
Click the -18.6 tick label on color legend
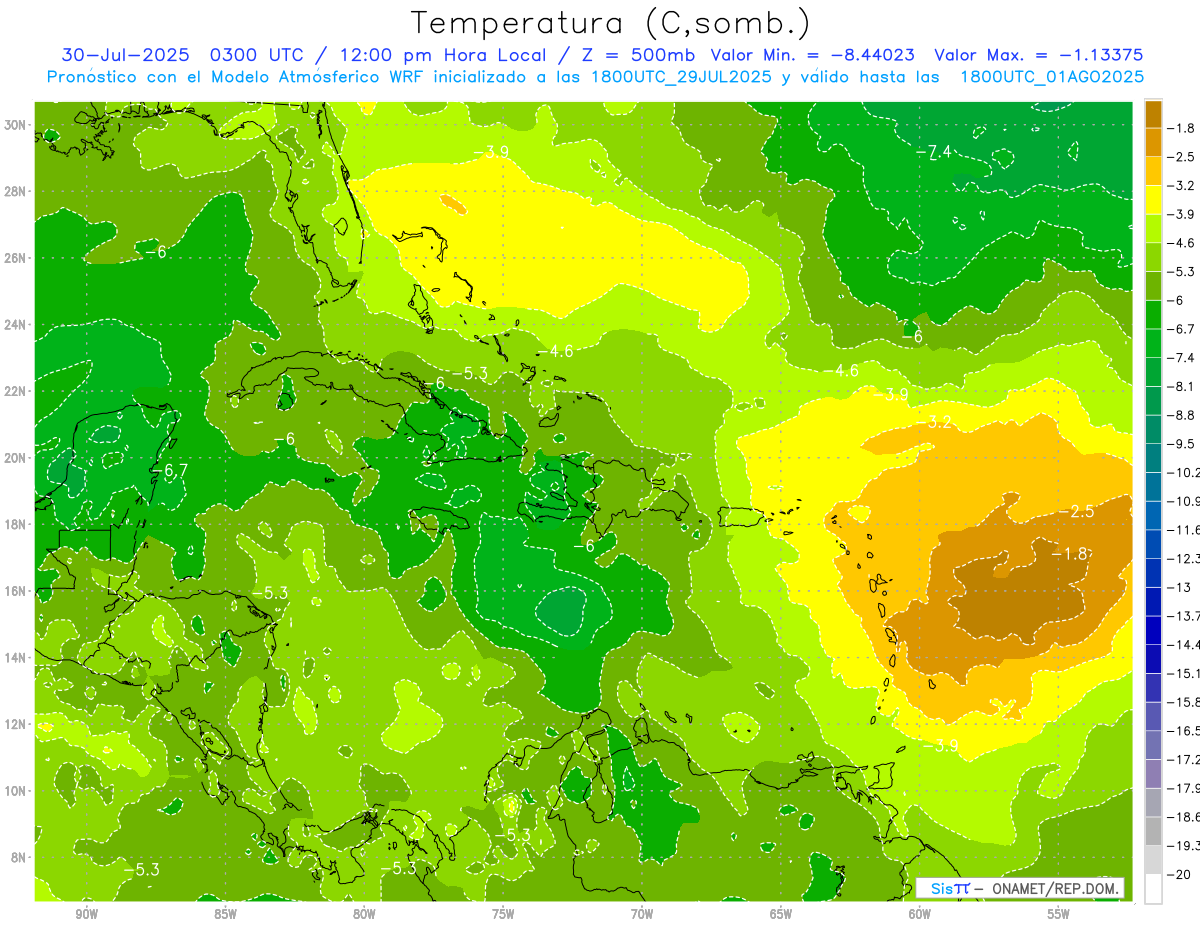click(x=1186, y=816)
